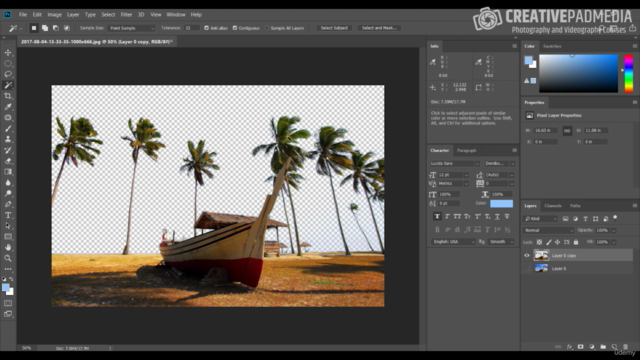Click the lock all layer icon
Image resolution: width=640 pixels, height=360 pixels.
576,242
